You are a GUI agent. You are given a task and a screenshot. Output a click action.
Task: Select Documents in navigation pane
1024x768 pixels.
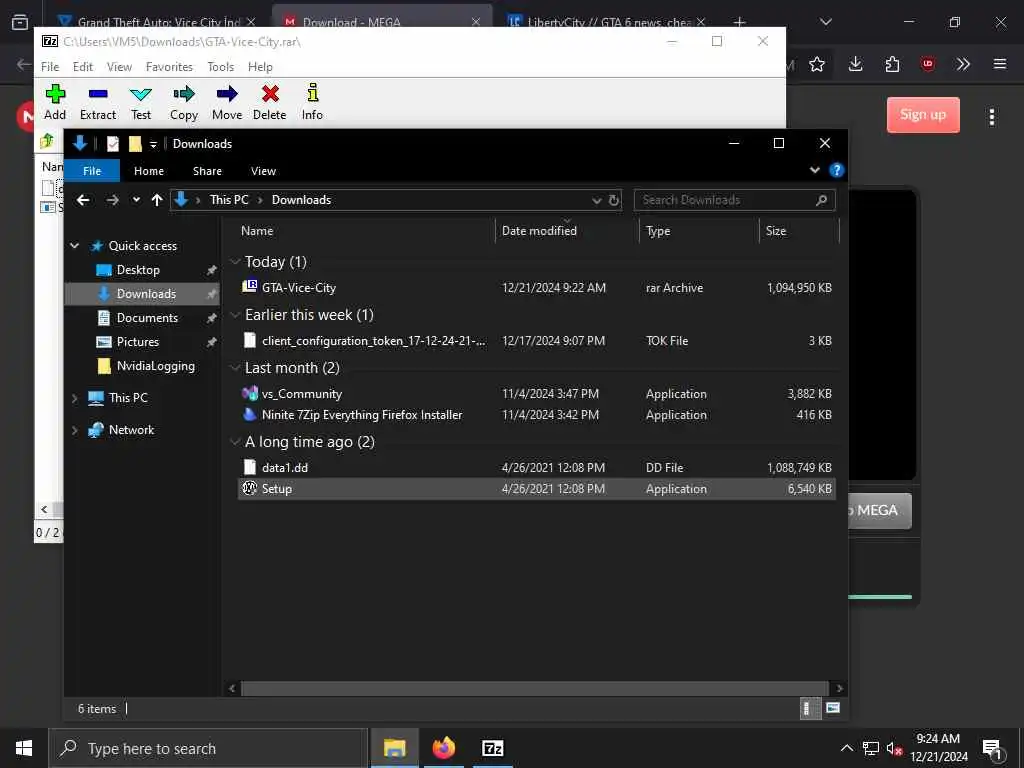pyautogui.click(x=147, y=318)
